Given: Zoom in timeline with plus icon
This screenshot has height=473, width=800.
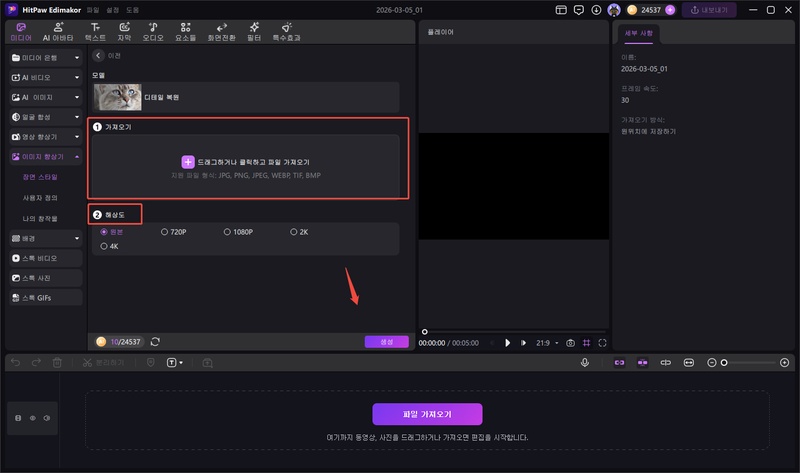Looking at the screenshot, I should coord(785,362).
